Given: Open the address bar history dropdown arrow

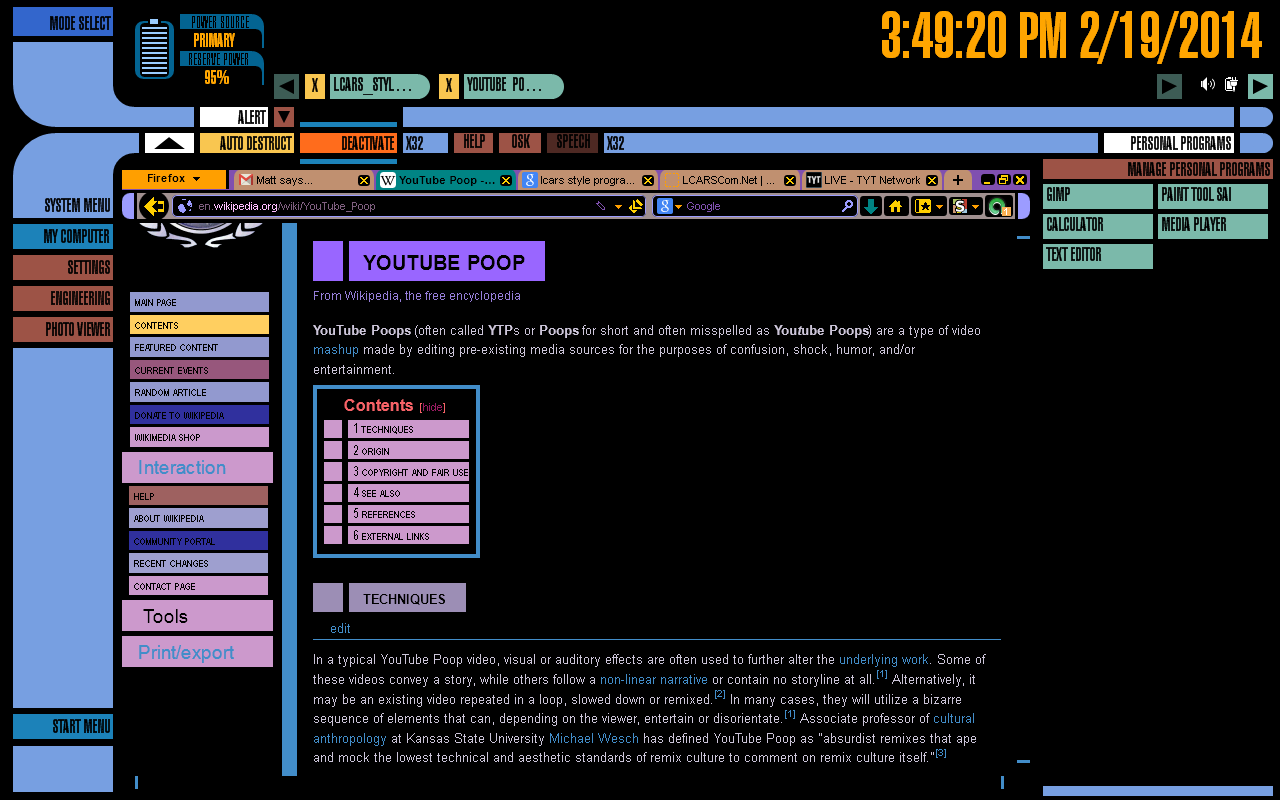Looking at the screenshot, I should pos(618,207).
